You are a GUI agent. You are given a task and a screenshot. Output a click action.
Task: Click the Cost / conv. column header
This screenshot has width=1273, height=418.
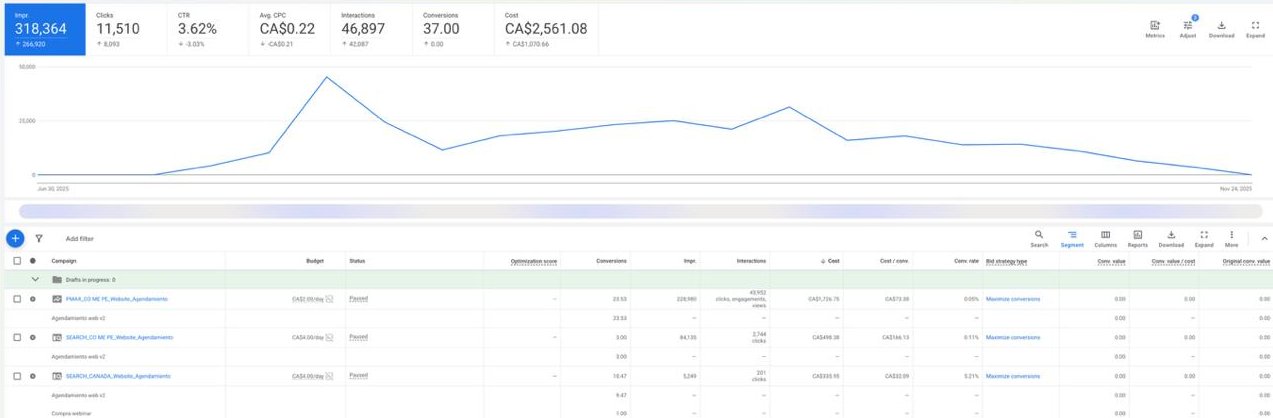[x=894, y=261]
